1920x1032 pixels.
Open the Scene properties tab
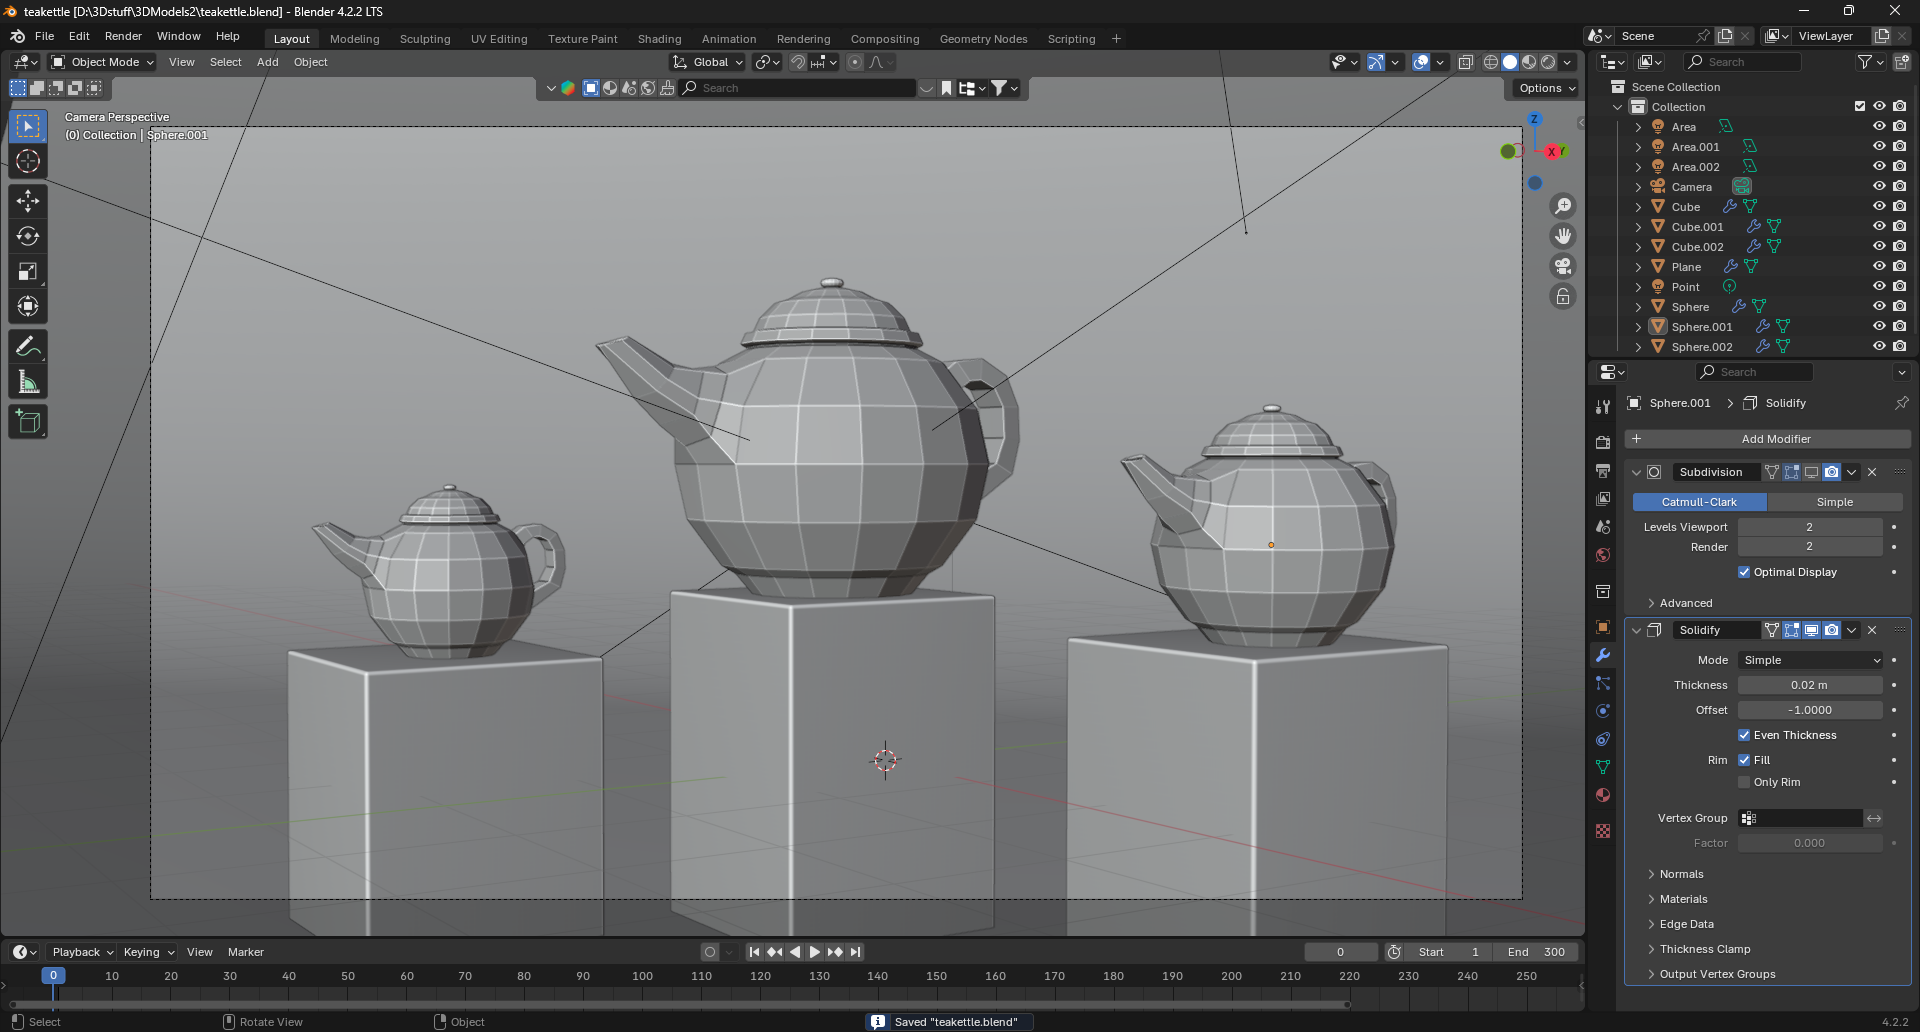coord(1603,526)
